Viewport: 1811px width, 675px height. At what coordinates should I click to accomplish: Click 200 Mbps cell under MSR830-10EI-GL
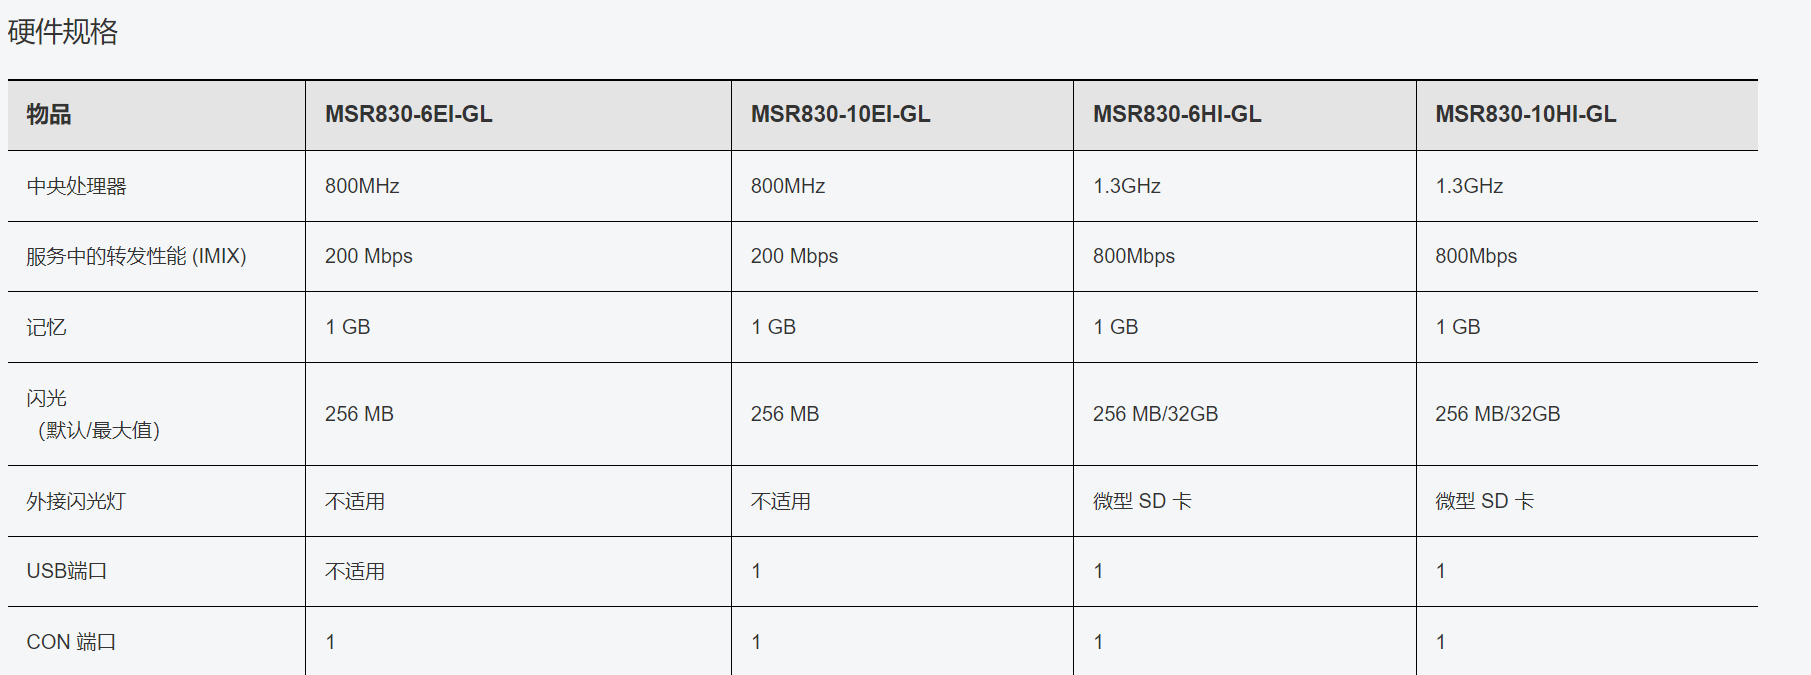click(794, 257)
